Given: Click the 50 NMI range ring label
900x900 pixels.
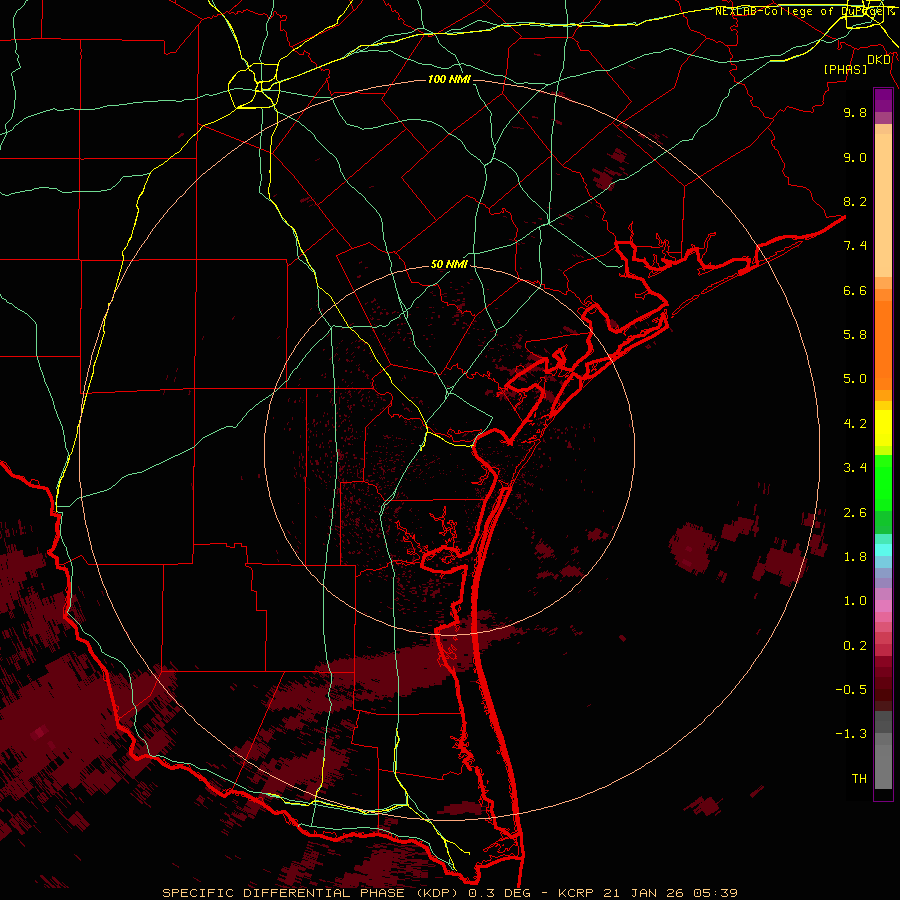Looking at the screenshot, I should pos(449,264).
